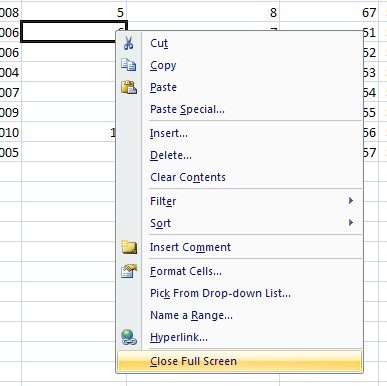Click the Insert Comment note icon
This screenshot has width=387, height=386.
click(x=129, y=247)
